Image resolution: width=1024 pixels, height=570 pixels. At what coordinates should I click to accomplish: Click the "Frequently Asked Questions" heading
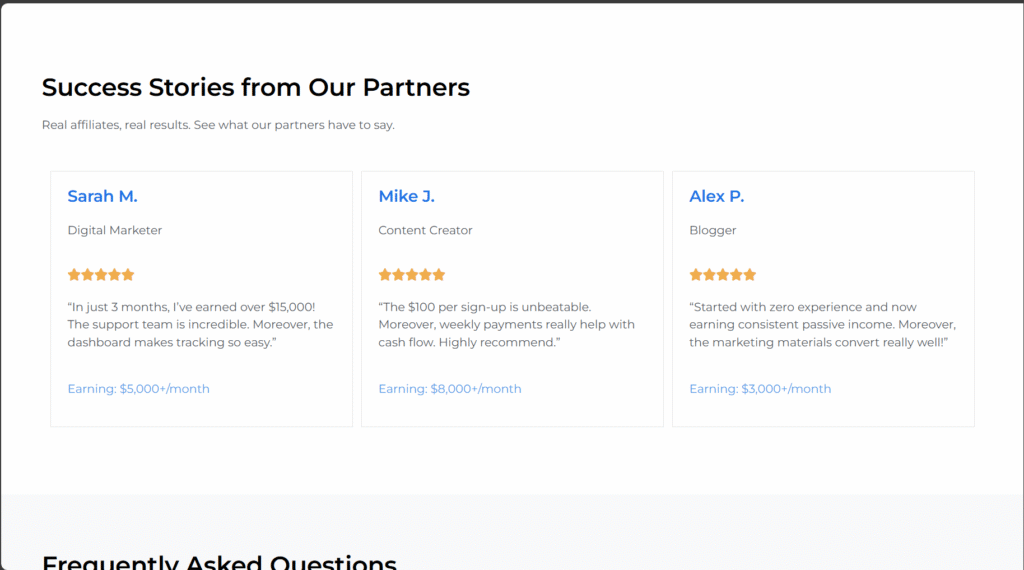[x=219, y=562]
